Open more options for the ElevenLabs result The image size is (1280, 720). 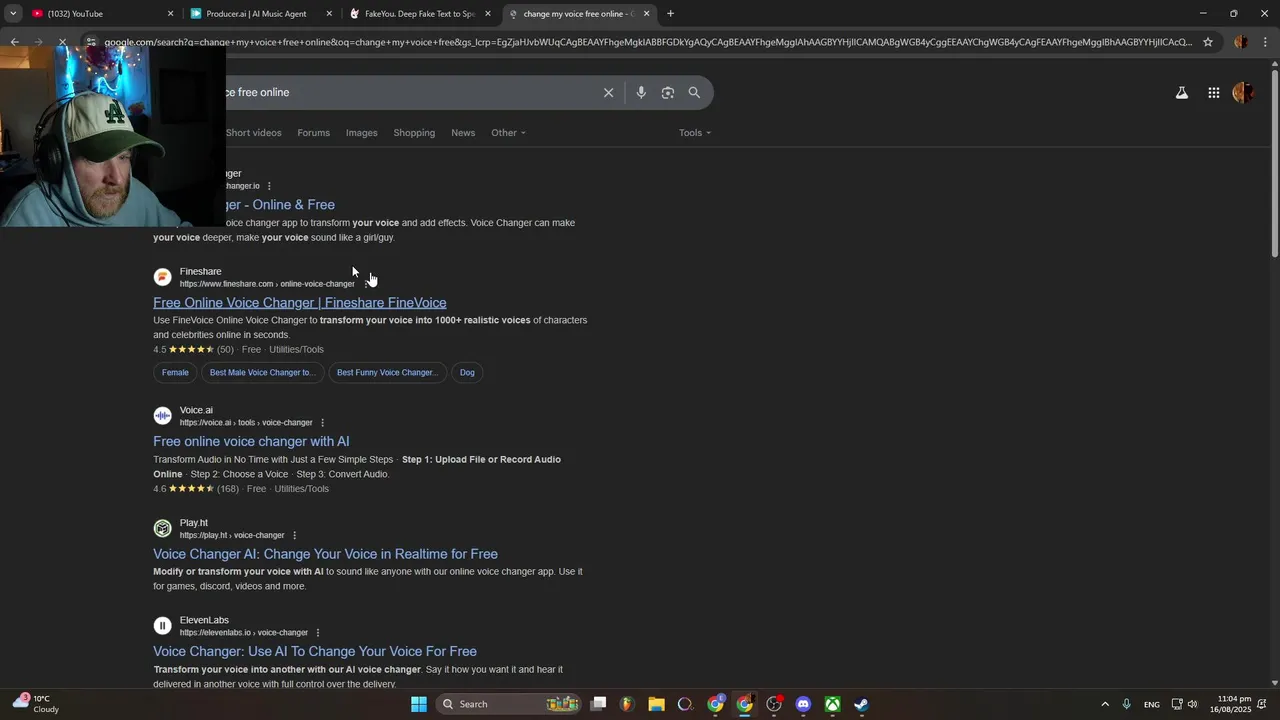(318, 633)
